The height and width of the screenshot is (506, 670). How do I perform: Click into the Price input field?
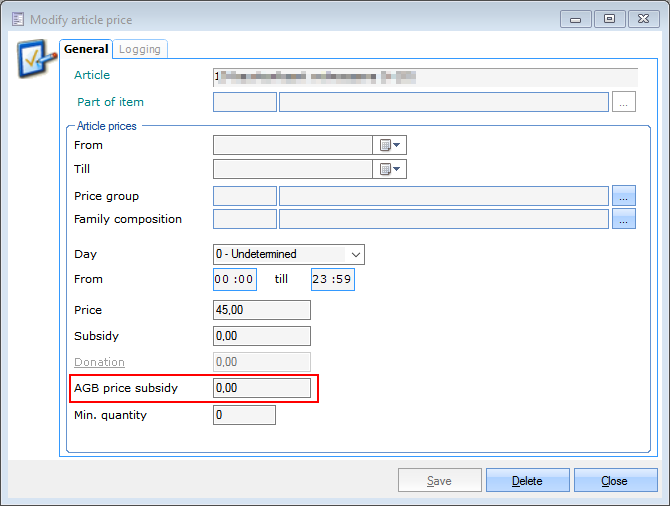pyautogui.click(x=261, y=310)
